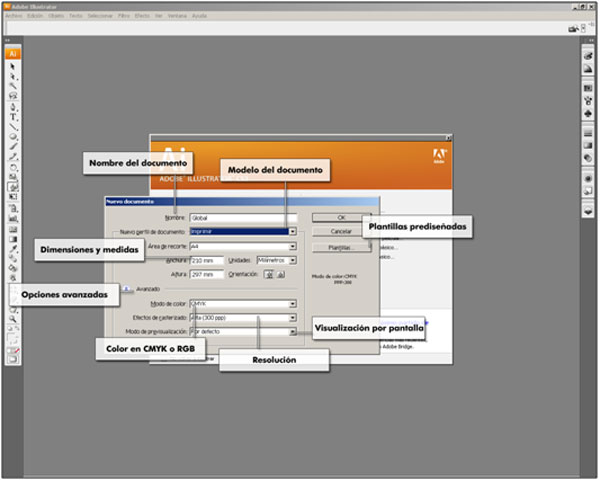Open the Edición menu
Viewport: 600px width, 480px height.
(35, 16)
